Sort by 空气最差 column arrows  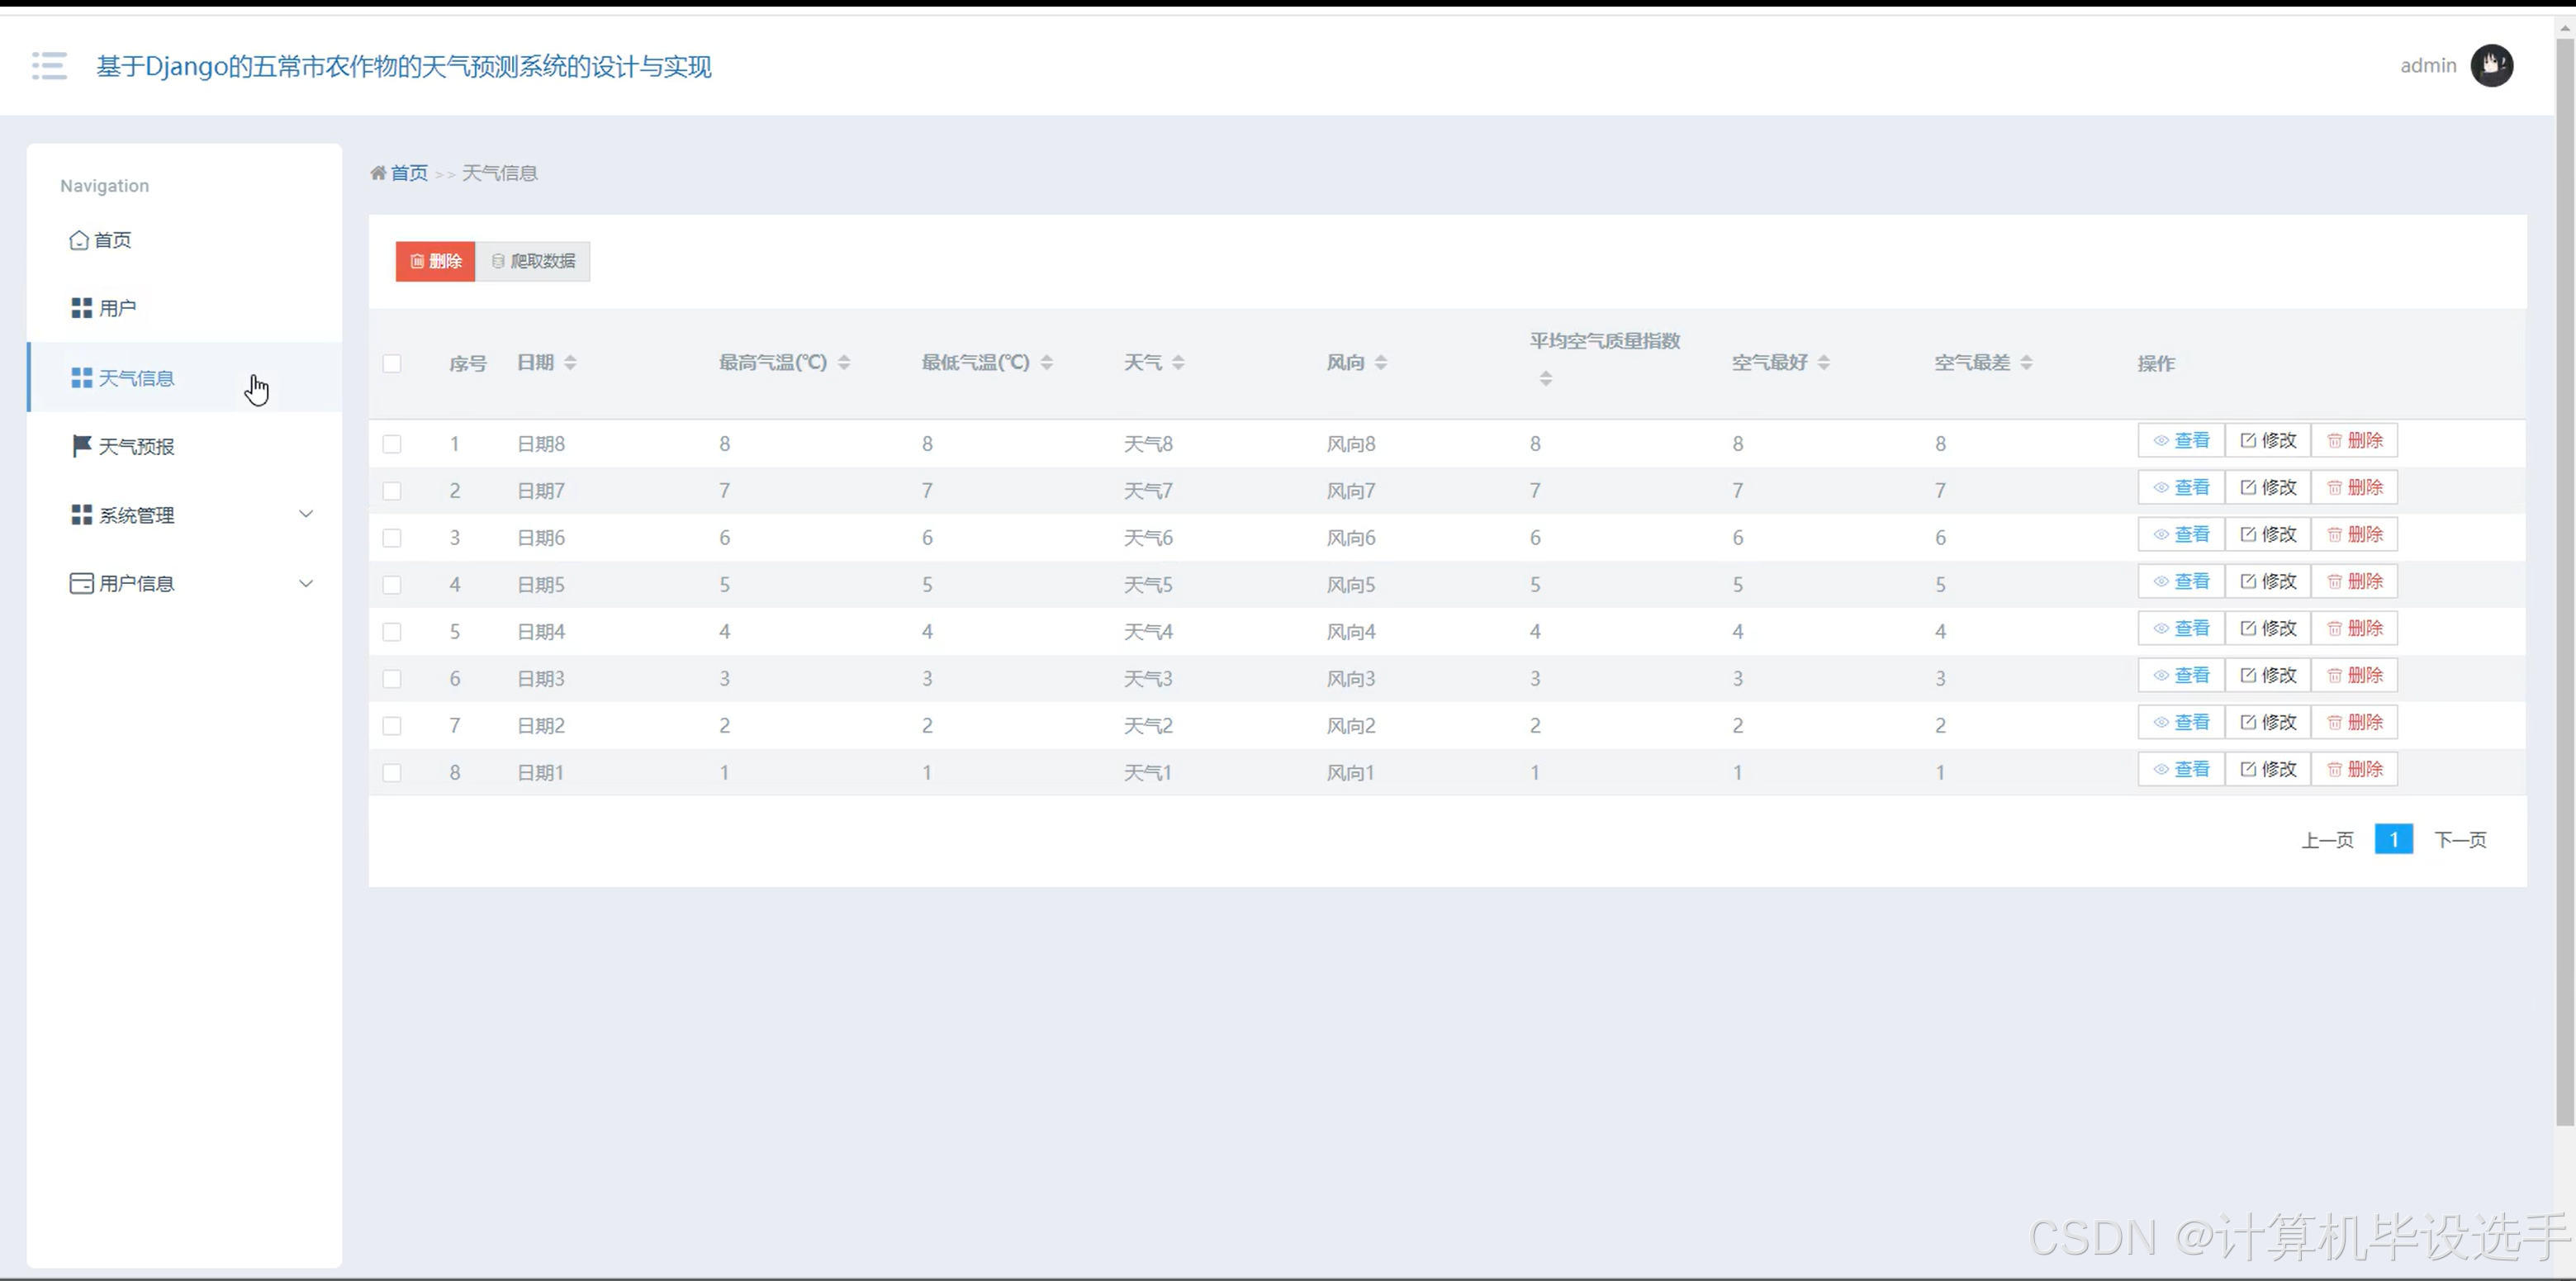coord(2026,363)
